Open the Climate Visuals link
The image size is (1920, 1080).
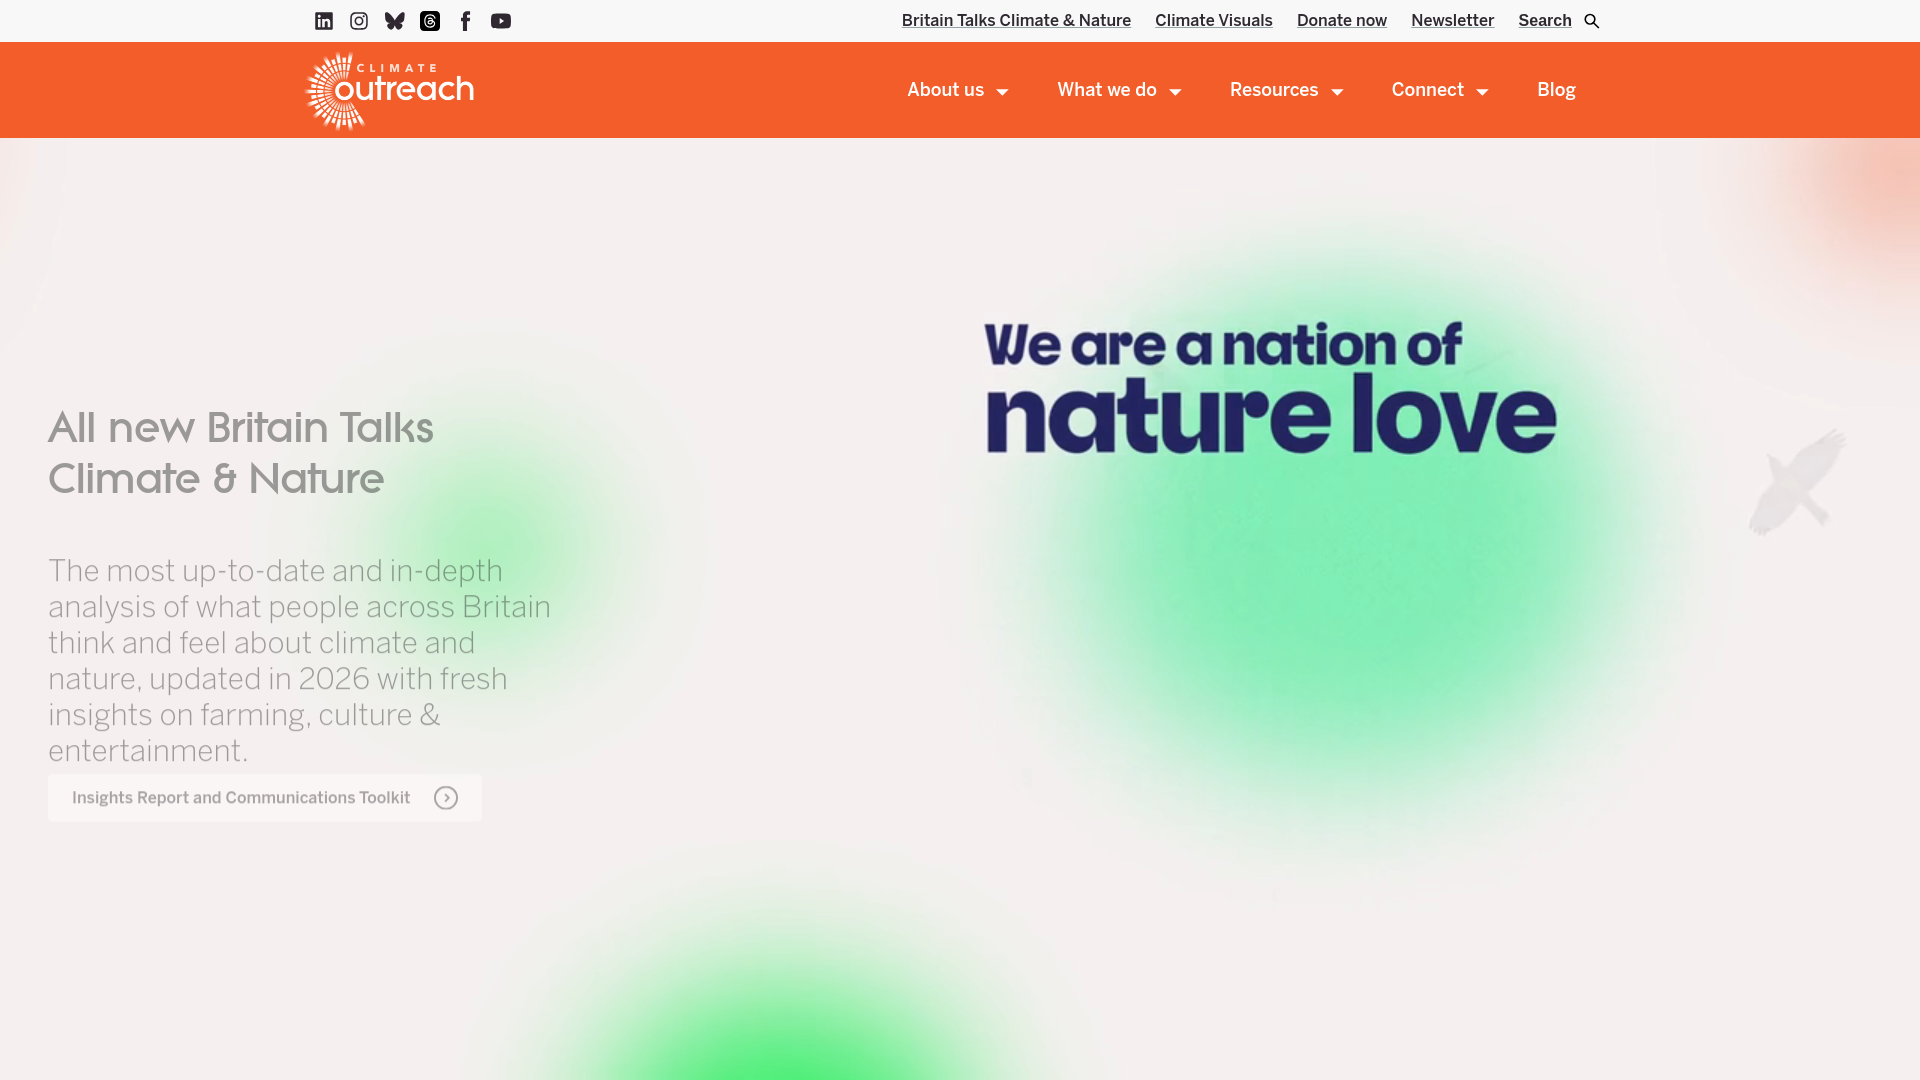pyautogui.click(x=1213, y=21)
